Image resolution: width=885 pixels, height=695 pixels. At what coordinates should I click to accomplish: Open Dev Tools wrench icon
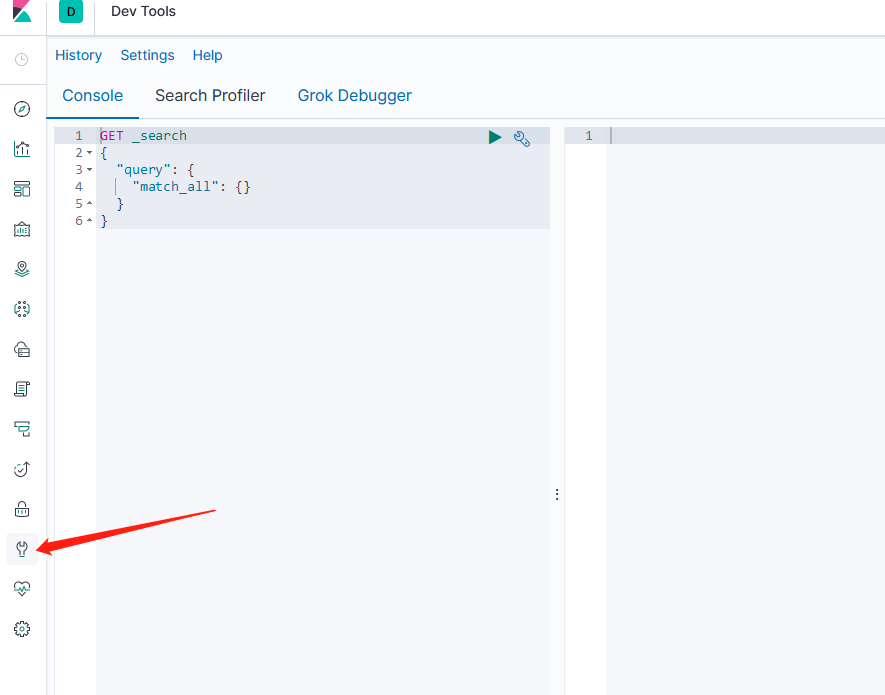[21, 549]
